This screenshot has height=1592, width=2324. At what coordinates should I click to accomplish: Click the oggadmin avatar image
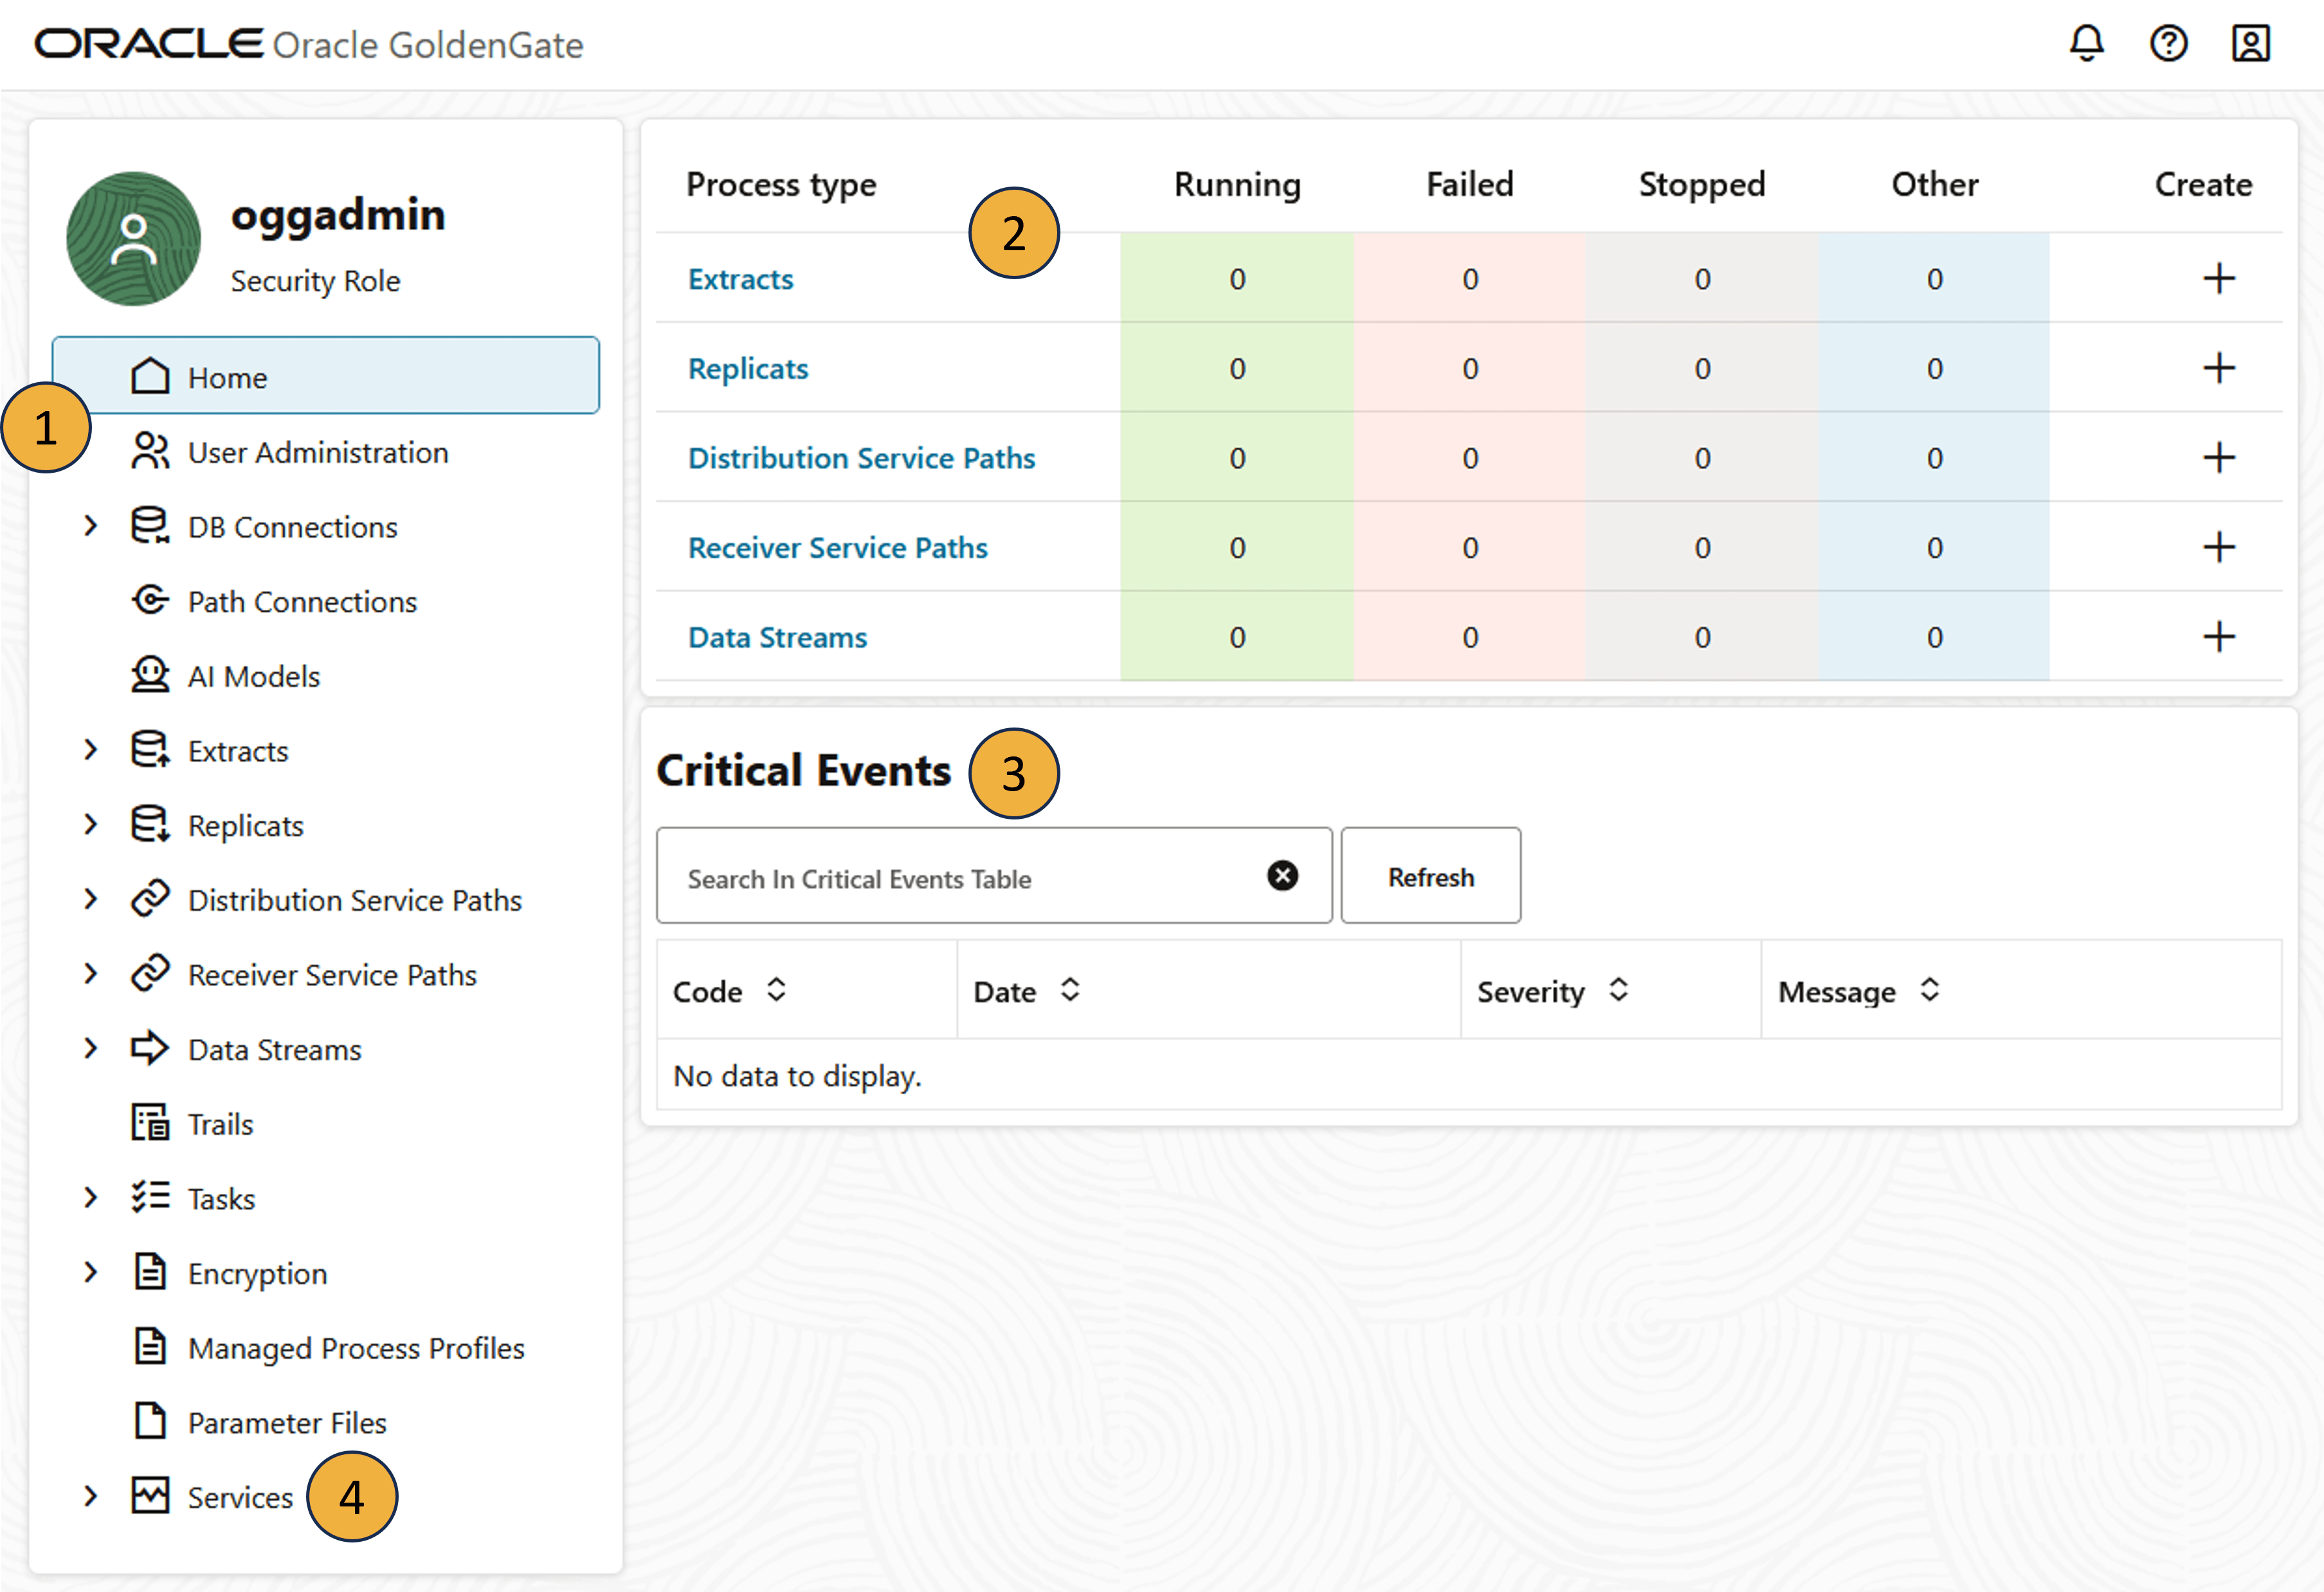click(133, 239)
